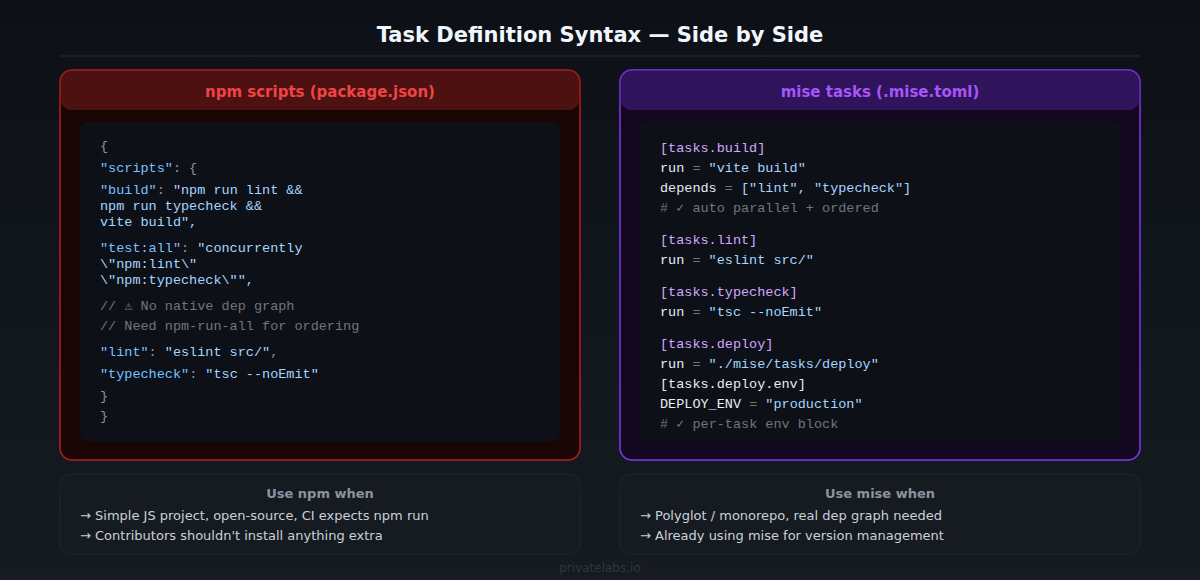Click the '"lint": "eslint src/",' line
The width and height of the screenshot is (1200, 580).
point(189,352)
